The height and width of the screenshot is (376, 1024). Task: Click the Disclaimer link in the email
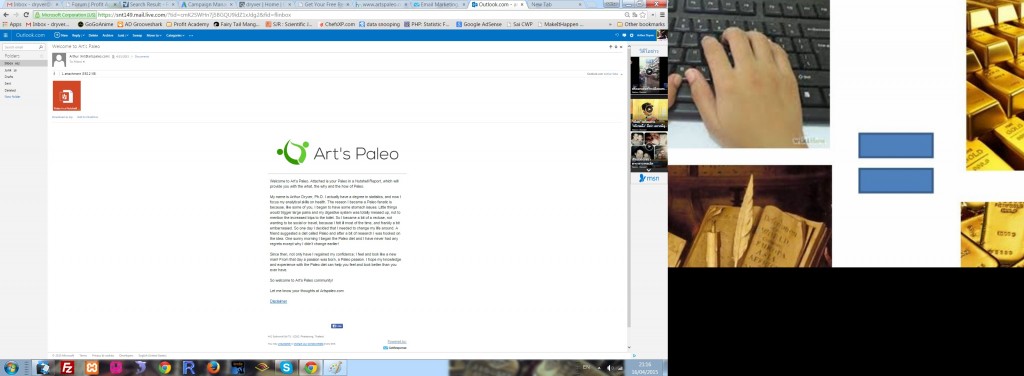[278, 301]
